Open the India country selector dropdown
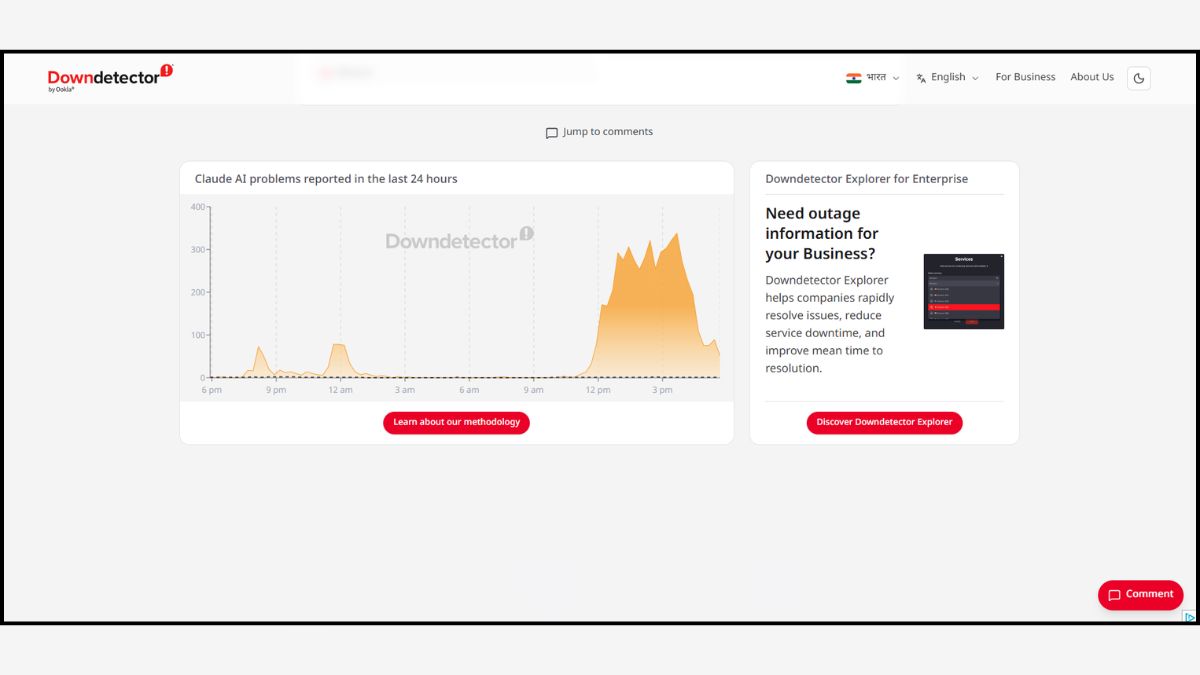This screenshot has height=675, width=1200. tap(872, 77)
